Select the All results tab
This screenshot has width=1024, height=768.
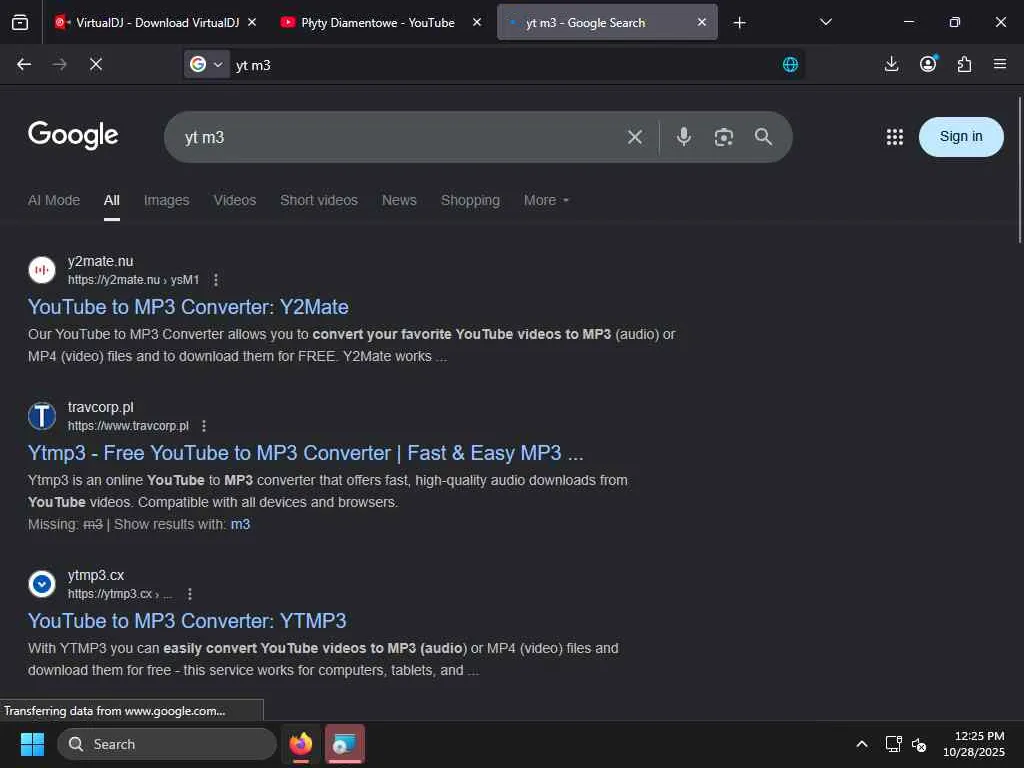tap(112, 200)
